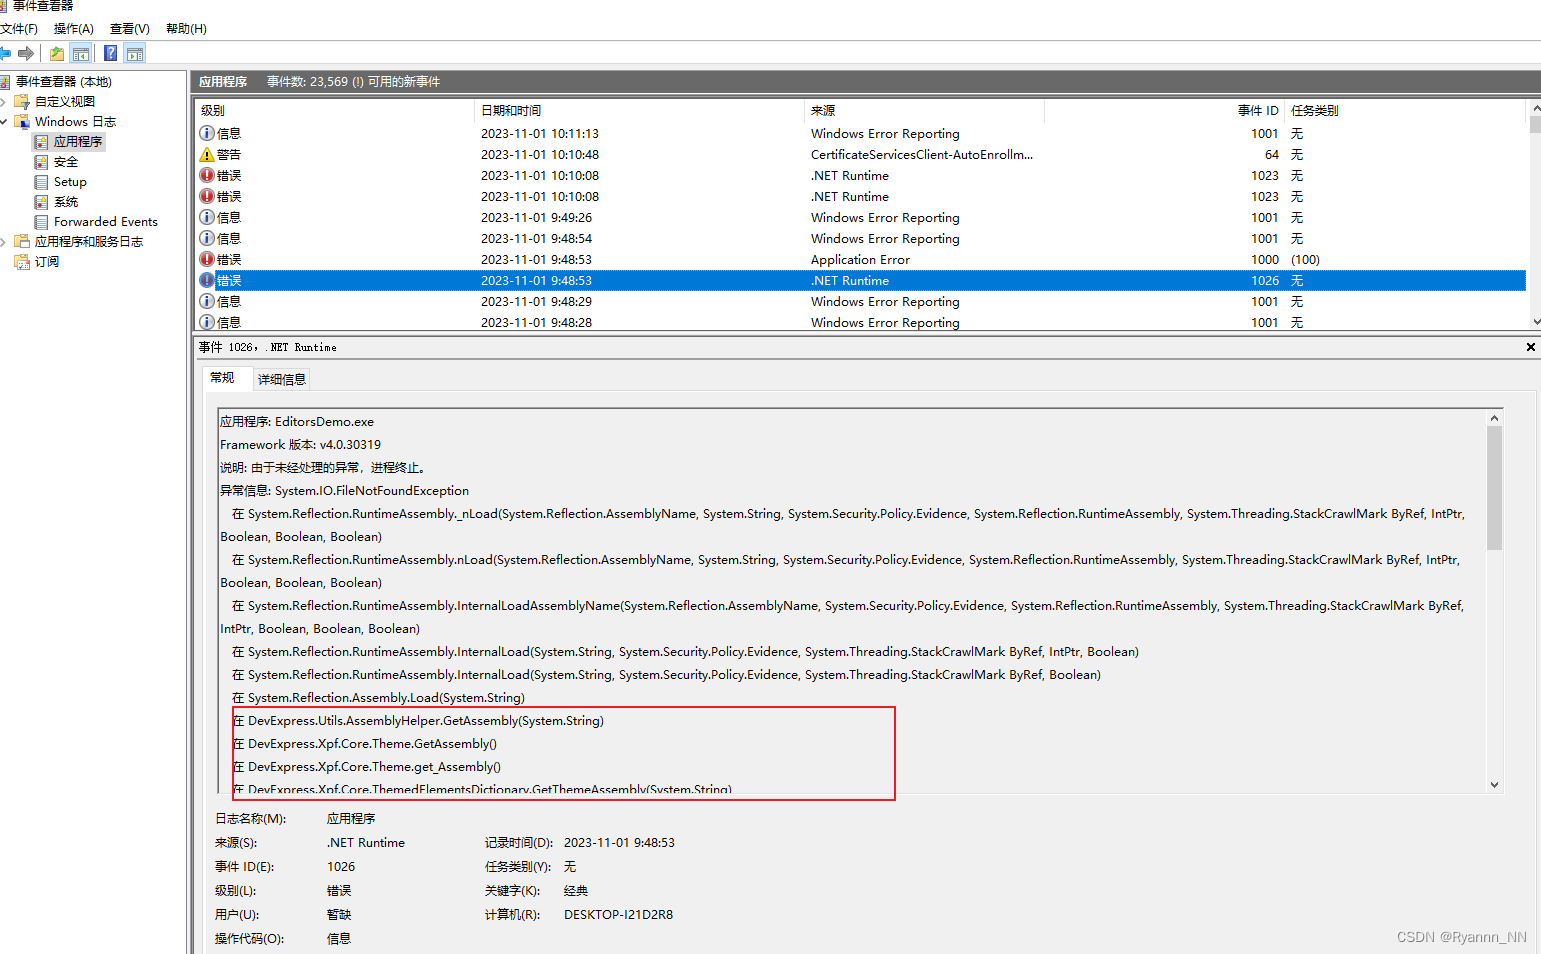Open the 查看(V) menu
1541x954 pixels.
pyautogui.click(x=129, y=28)
